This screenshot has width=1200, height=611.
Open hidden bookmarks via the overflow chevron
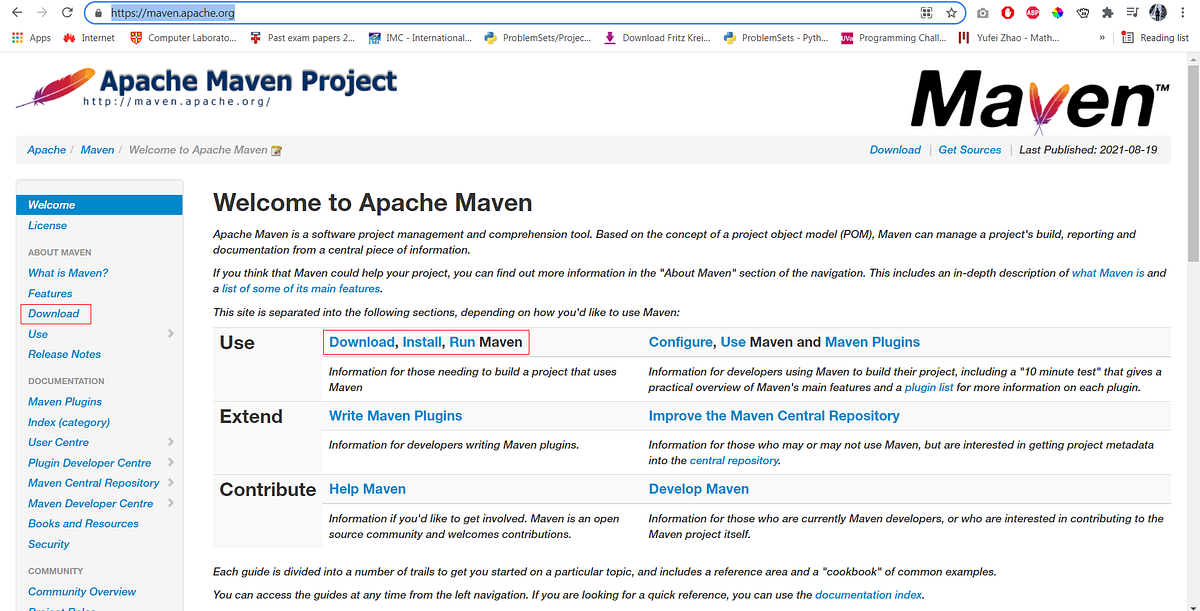pyautogui.click(x=1103, y=37)
